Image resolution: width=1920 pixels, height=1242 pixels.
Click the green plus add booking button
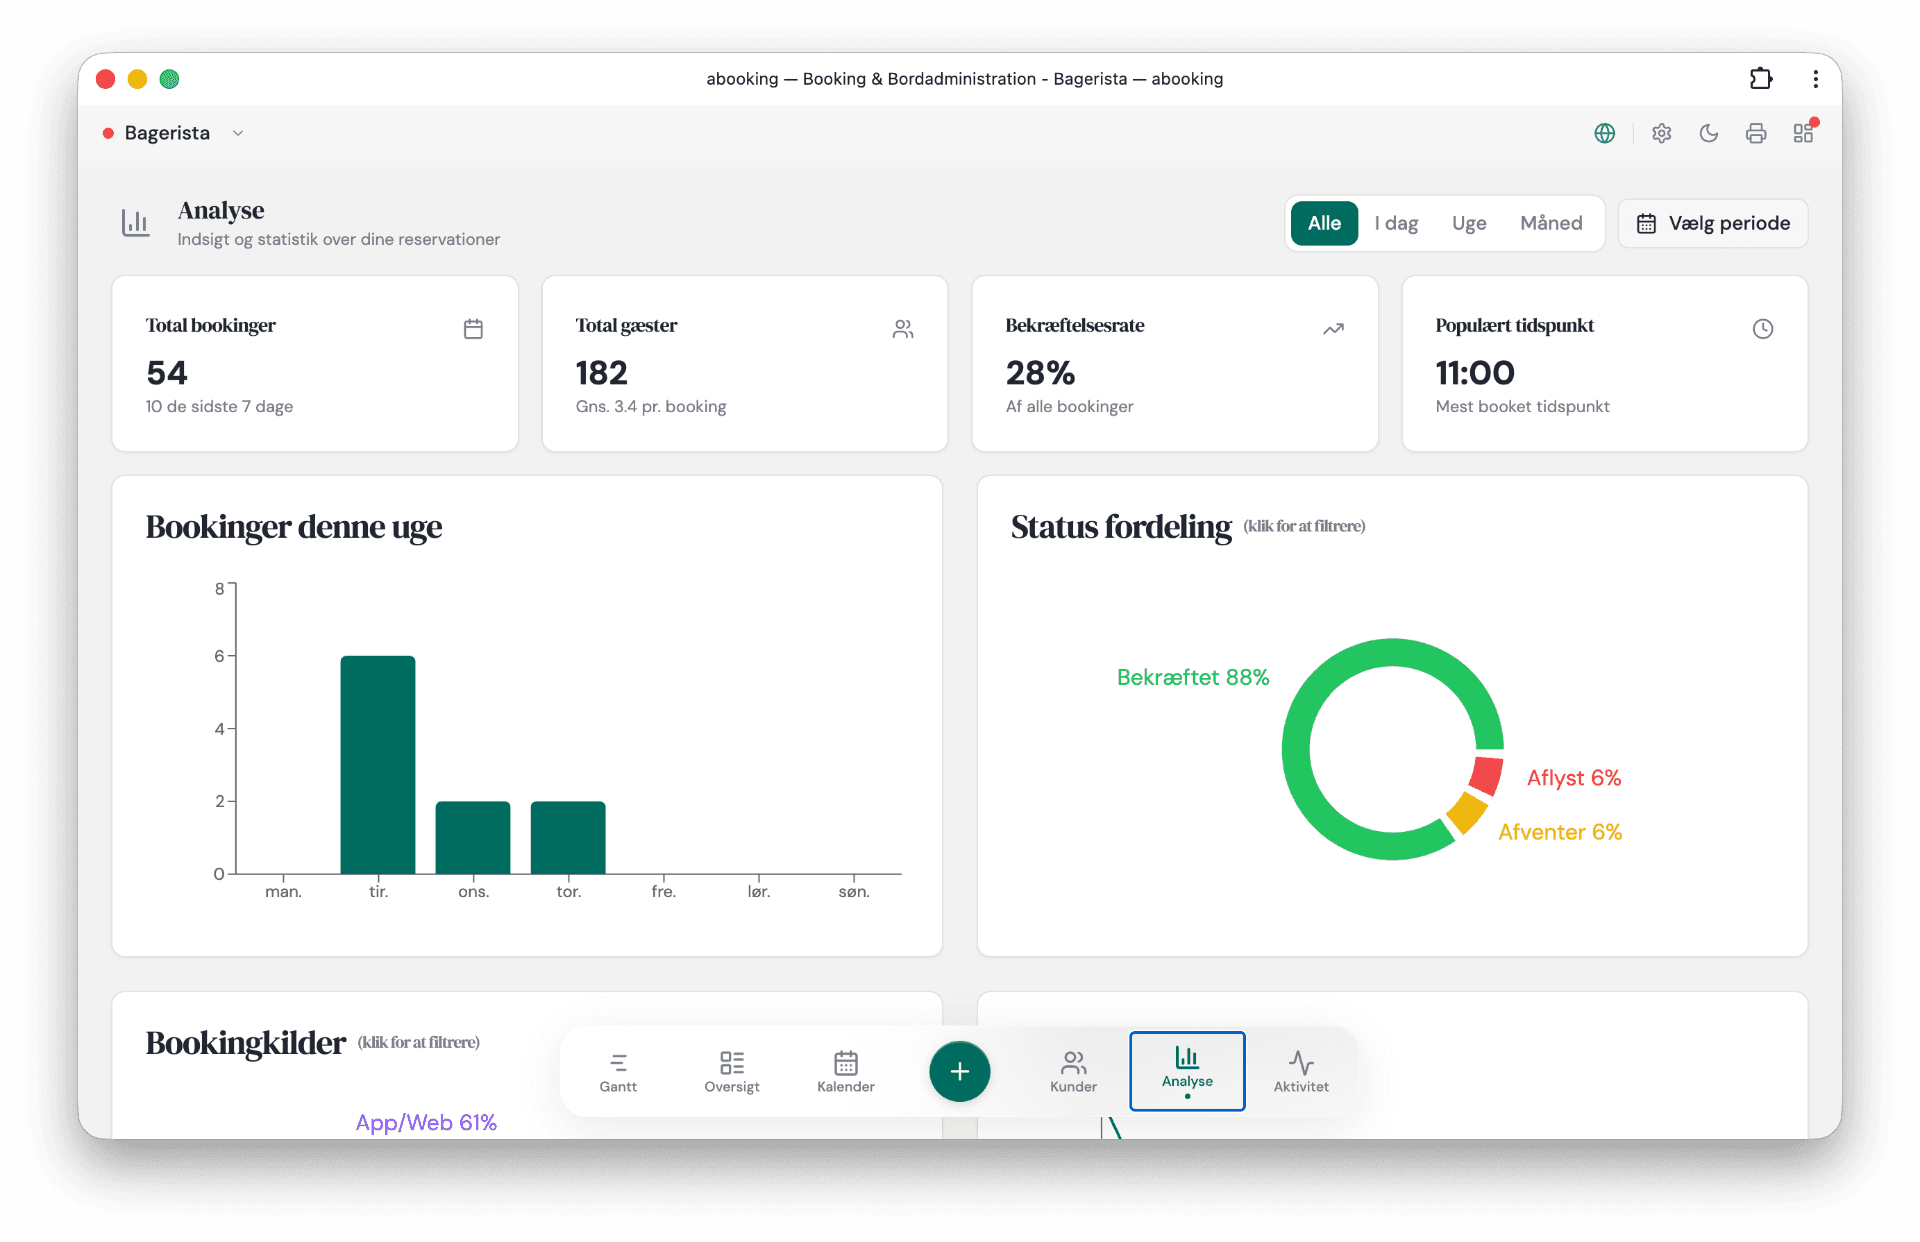pos(959,1071)
